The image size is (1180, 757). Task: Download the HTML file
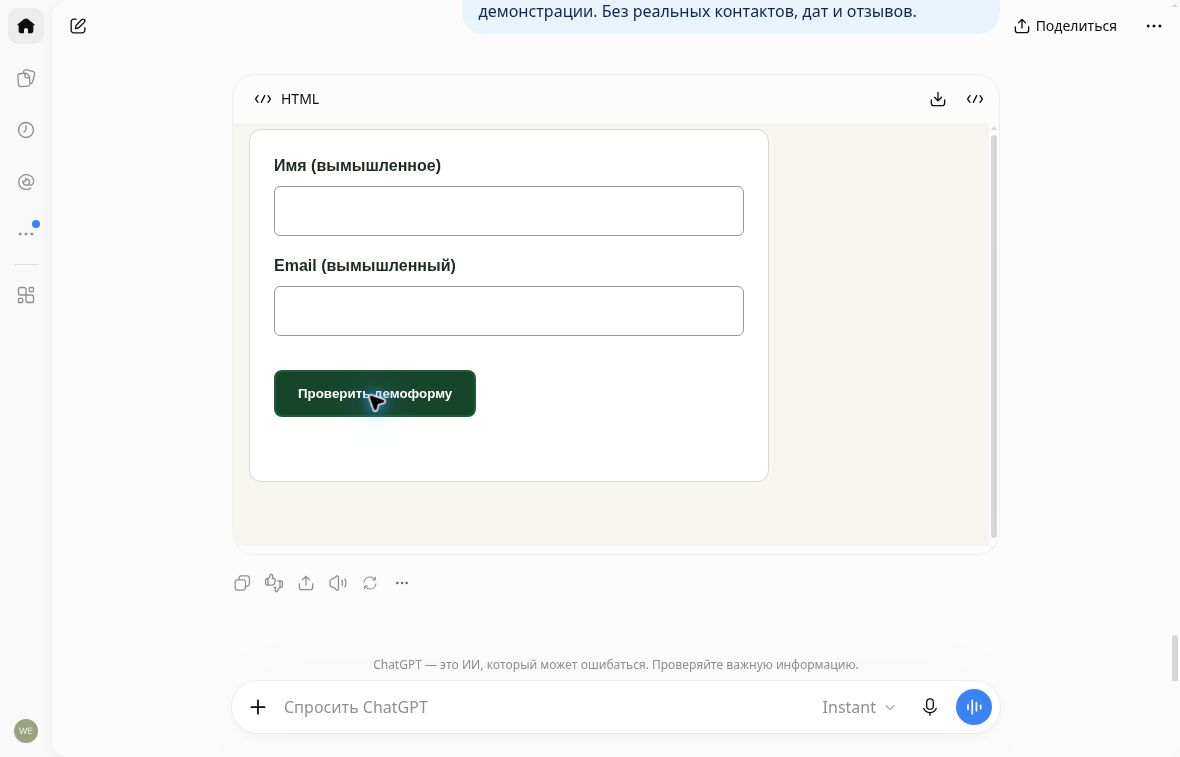(x=938, y=99)
